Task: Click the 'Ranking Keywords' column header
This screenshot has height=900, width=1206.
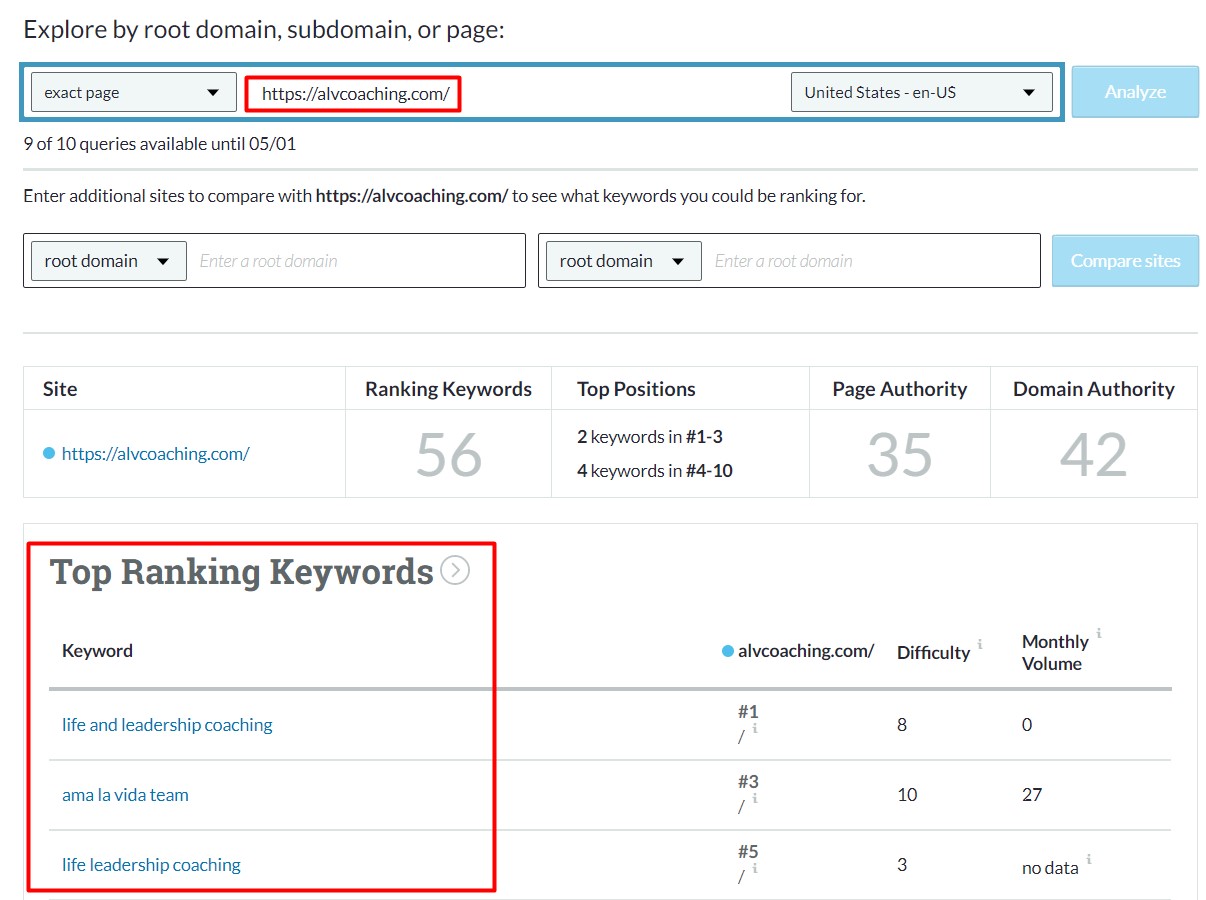Action: click(448, 389)
